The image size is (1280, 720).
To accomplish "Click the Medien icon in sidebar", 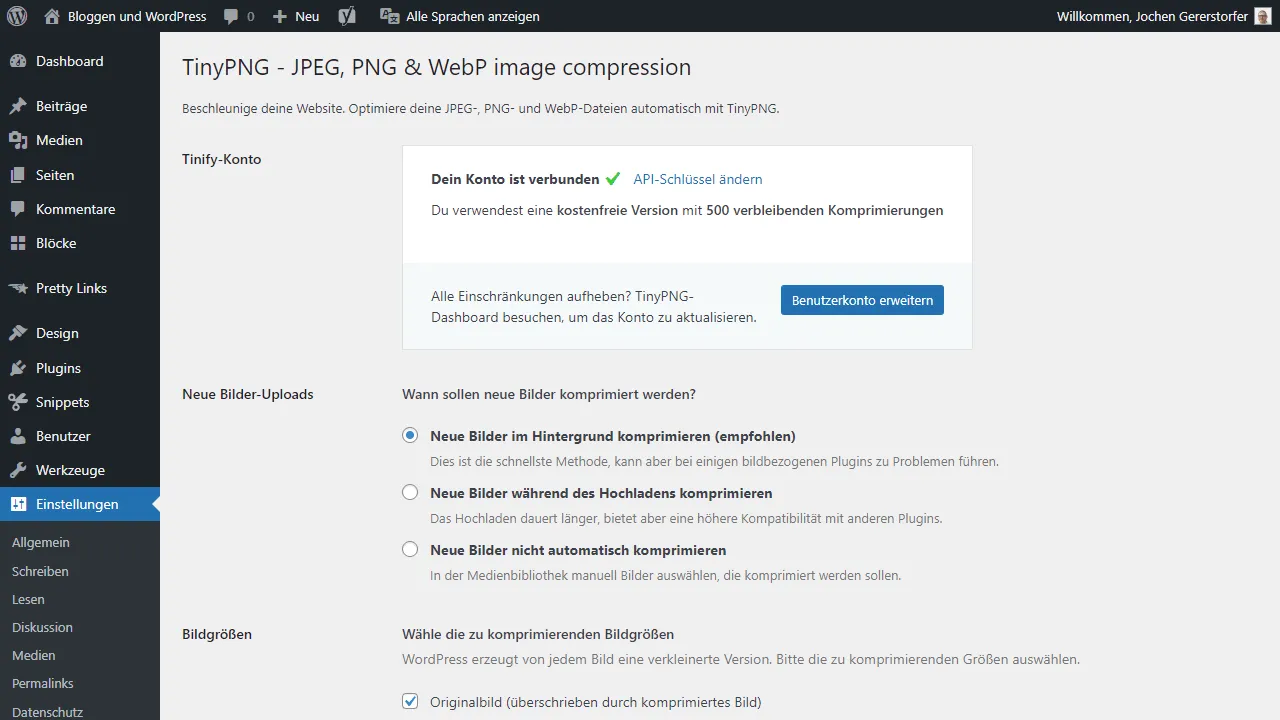I will pos(18,140).
